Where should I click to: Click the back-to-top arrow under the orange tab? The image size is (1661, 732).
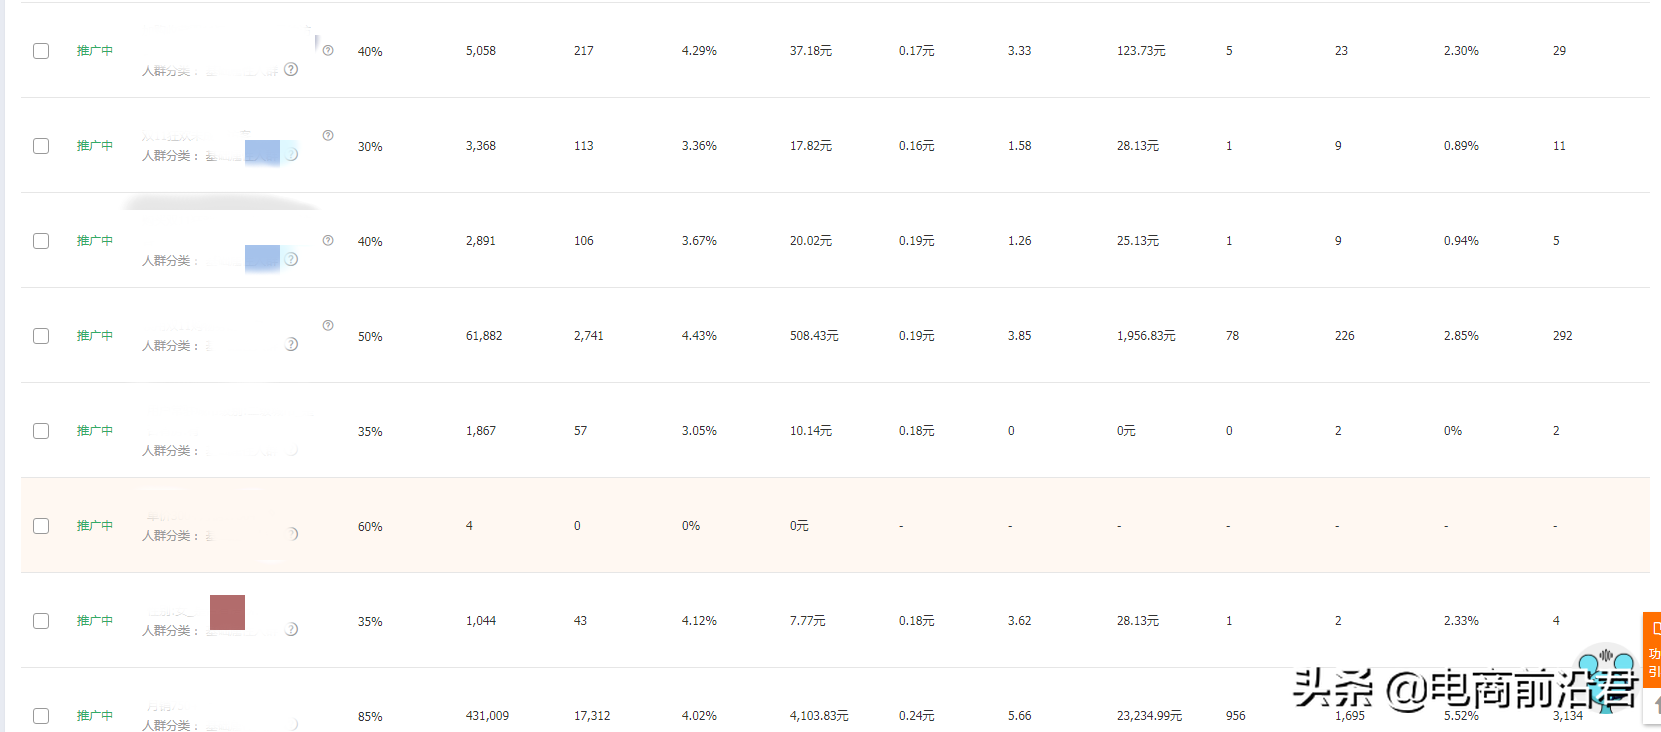1656,706
